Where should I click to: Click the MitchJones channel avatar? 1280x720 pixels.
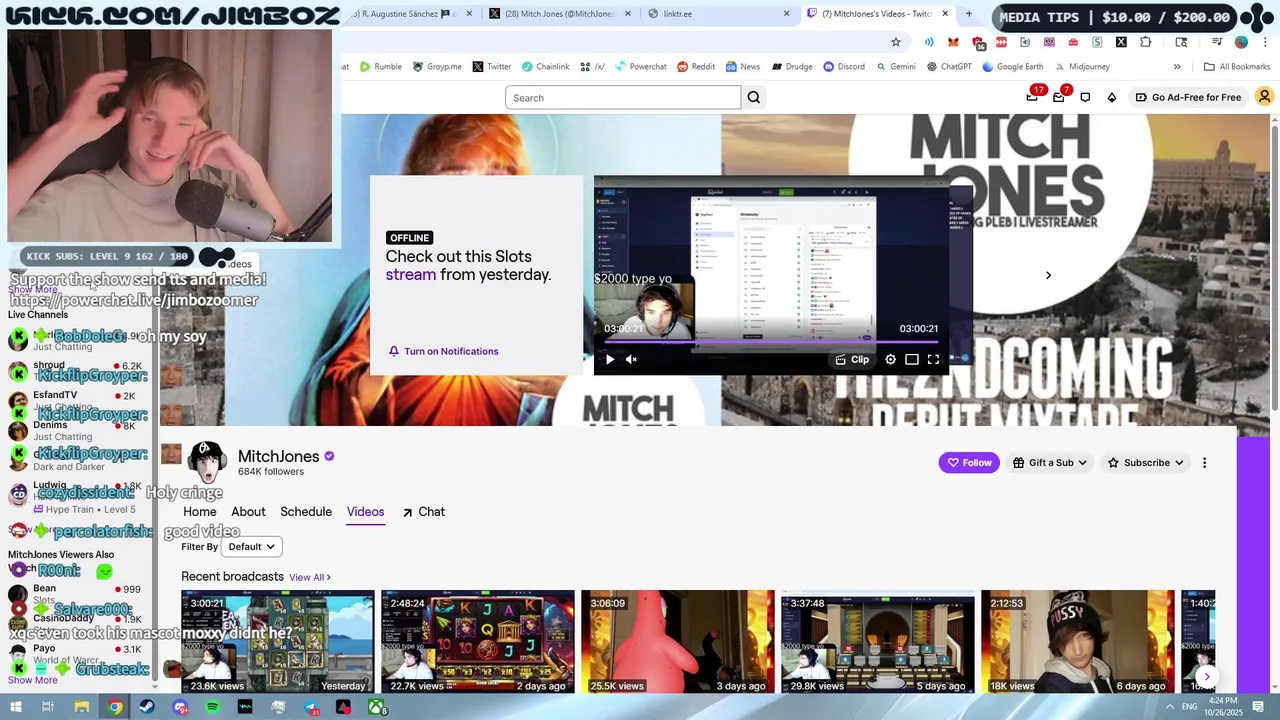[207, 462]
